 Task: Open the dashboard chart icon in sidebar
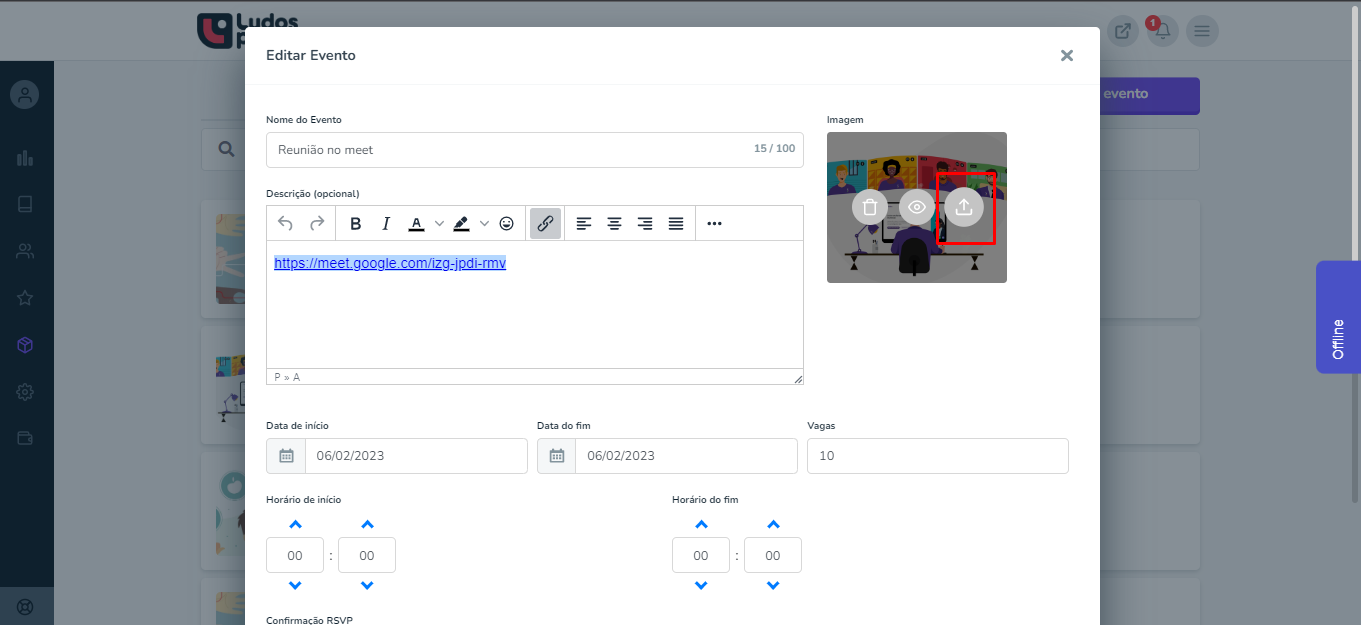[26, 158]
